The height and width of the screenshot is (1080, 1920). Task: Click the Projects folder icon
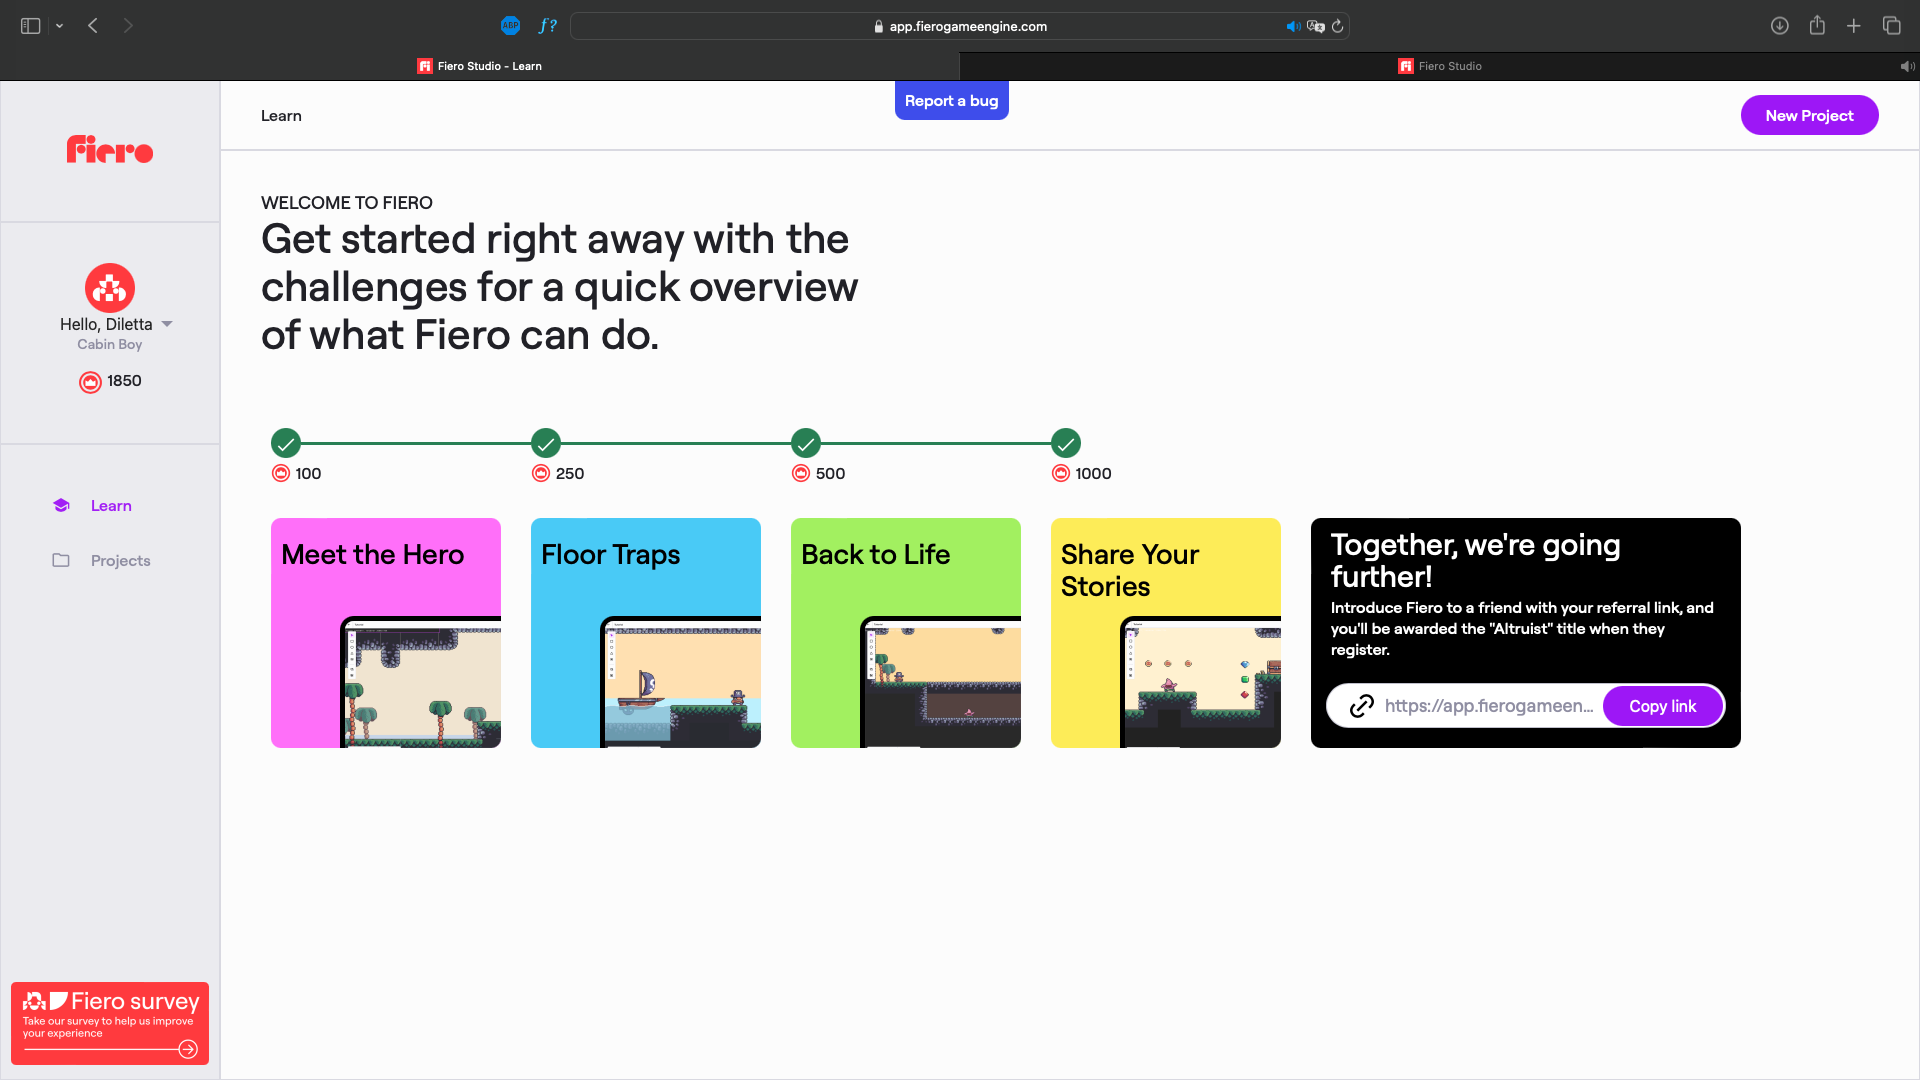point(61,561)
